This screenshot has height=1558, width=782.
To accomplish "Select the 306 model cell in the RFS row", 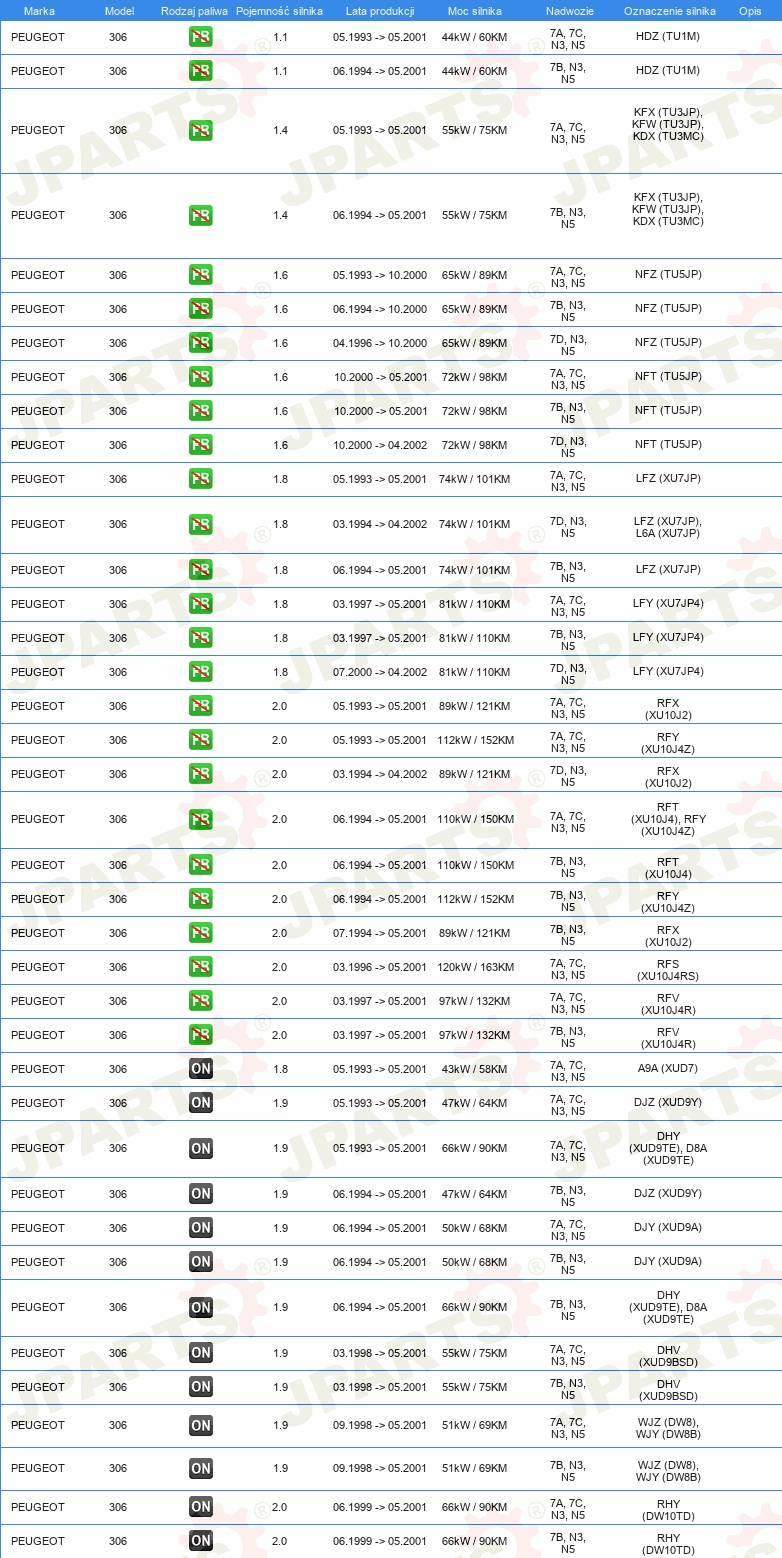I will point(118,967).
